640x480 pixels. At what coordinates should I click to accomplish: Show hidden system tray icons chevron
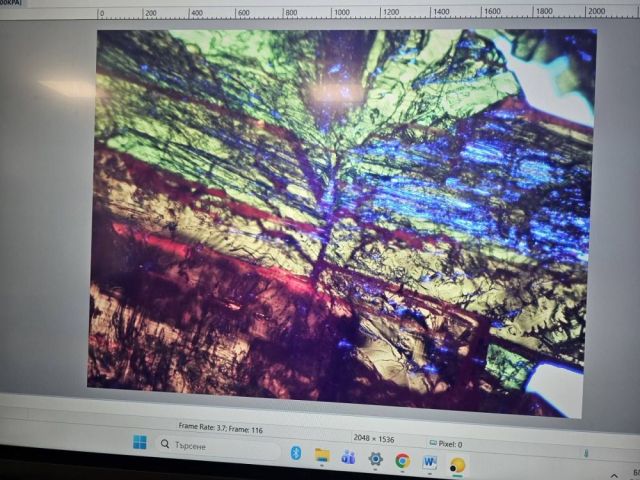pyautogui.click(x=614, y=476)
